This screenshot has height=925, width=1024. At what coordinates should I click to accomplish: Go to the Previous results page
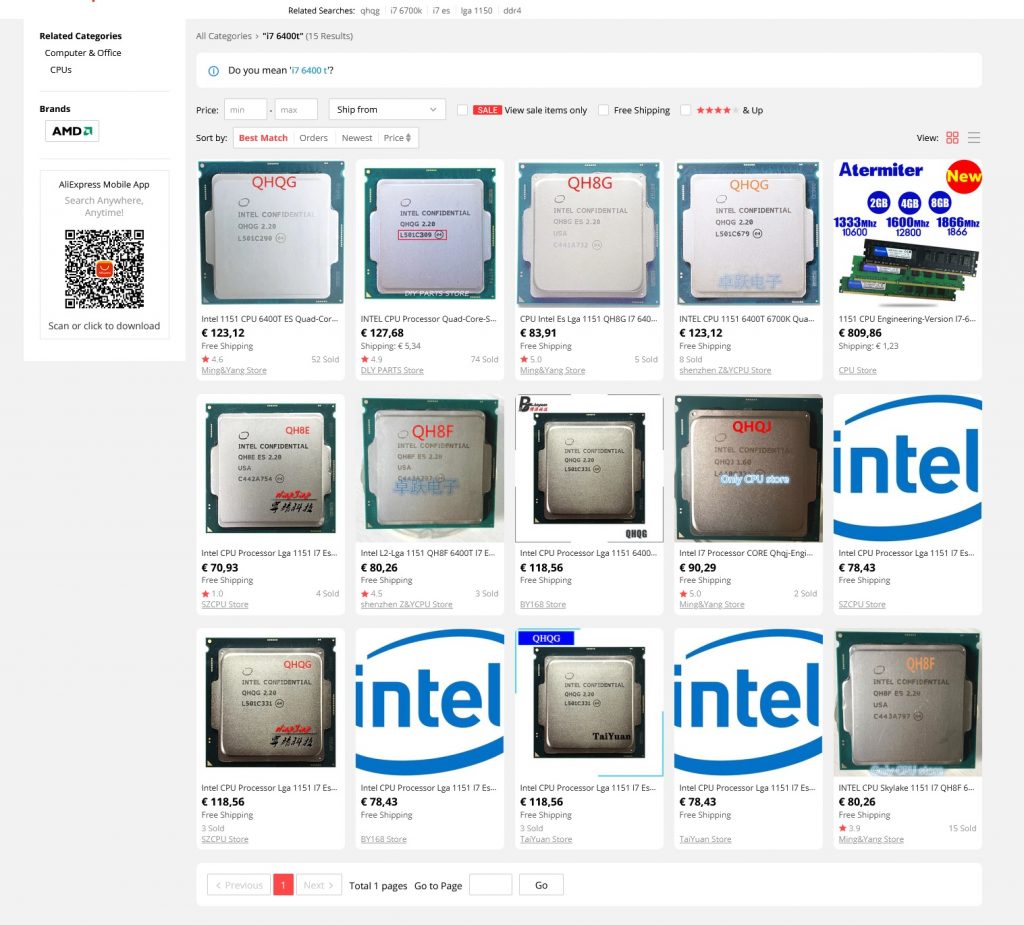click(x=239, y=884)
